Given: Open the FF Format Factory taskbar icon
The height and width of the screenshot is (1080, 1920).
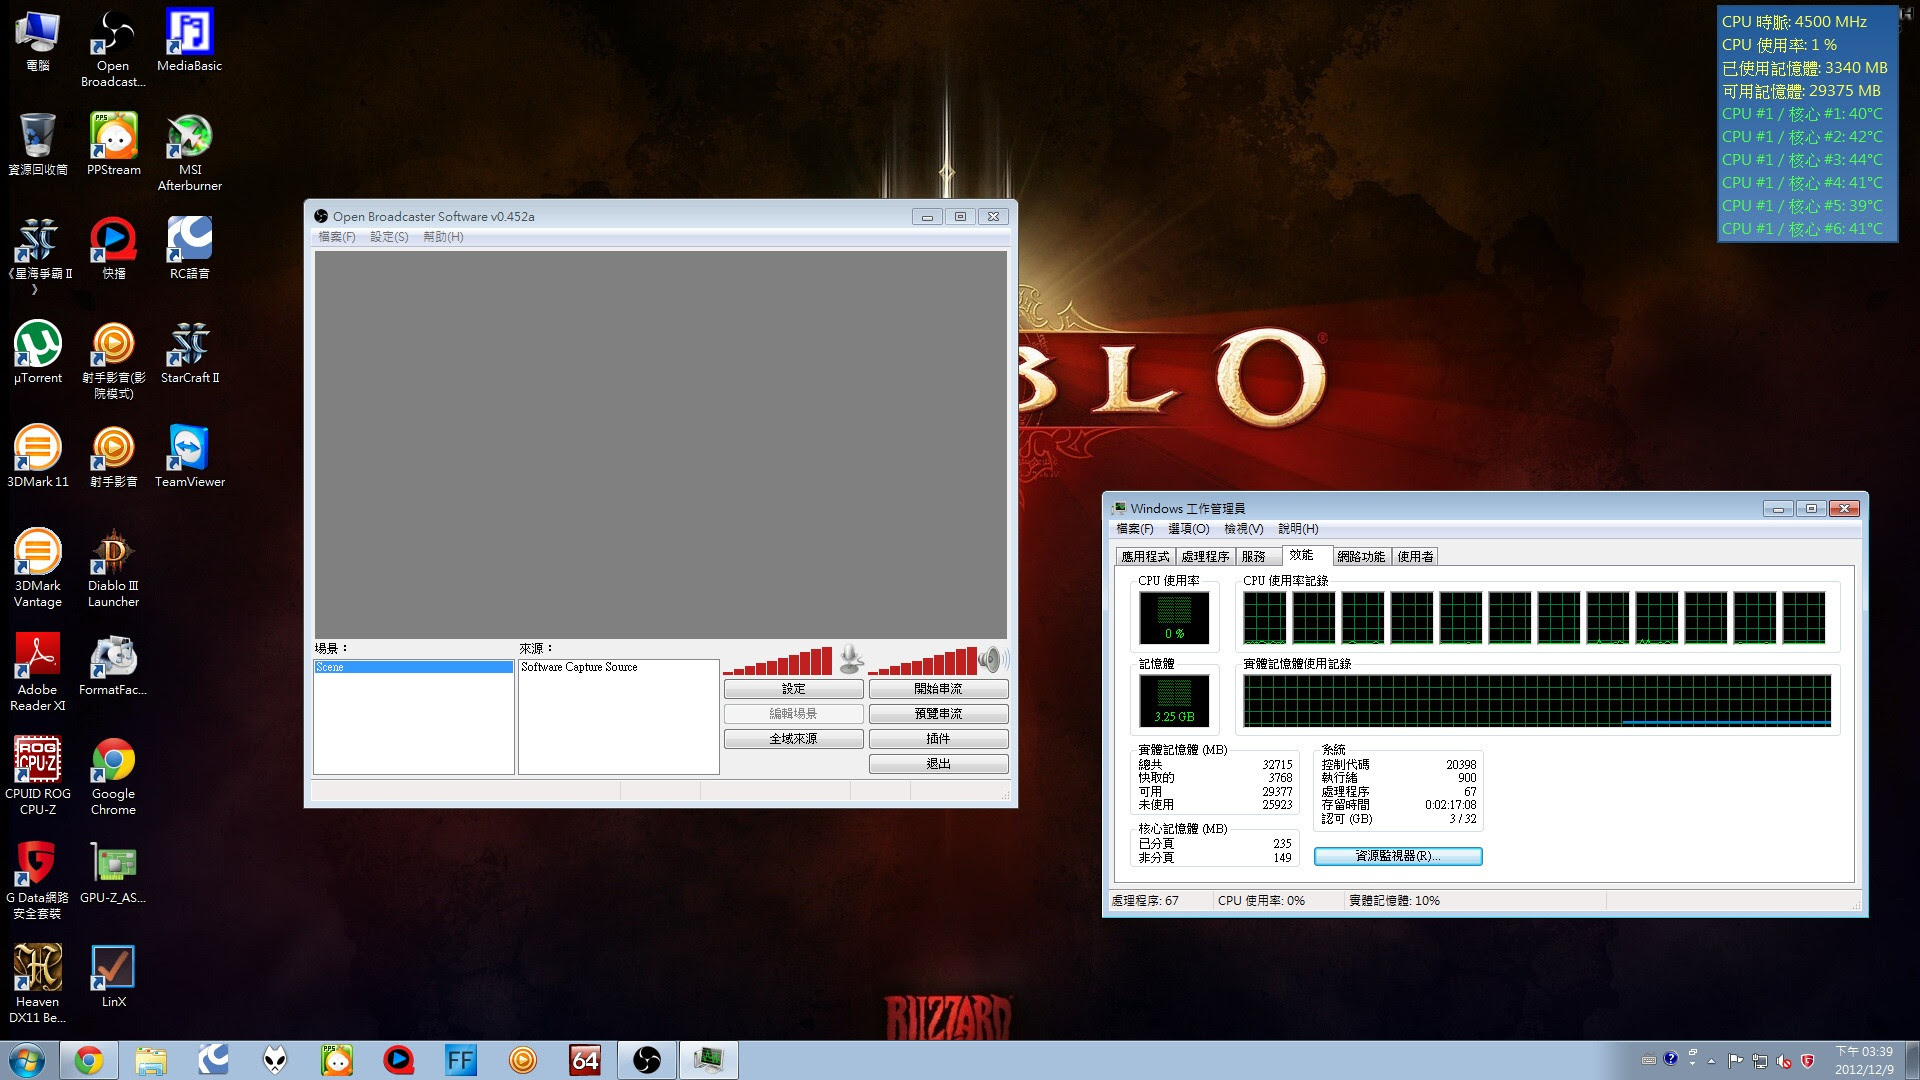Looking at the screenshot, I should click(x=461, y=1060).
